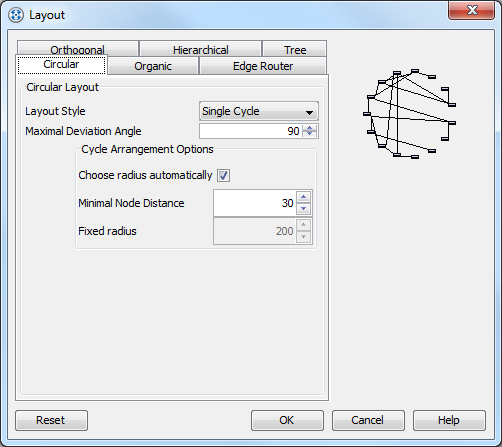Select the Tree tab
Viewport: 502px width, 447px height.
(x=295, y=49)
